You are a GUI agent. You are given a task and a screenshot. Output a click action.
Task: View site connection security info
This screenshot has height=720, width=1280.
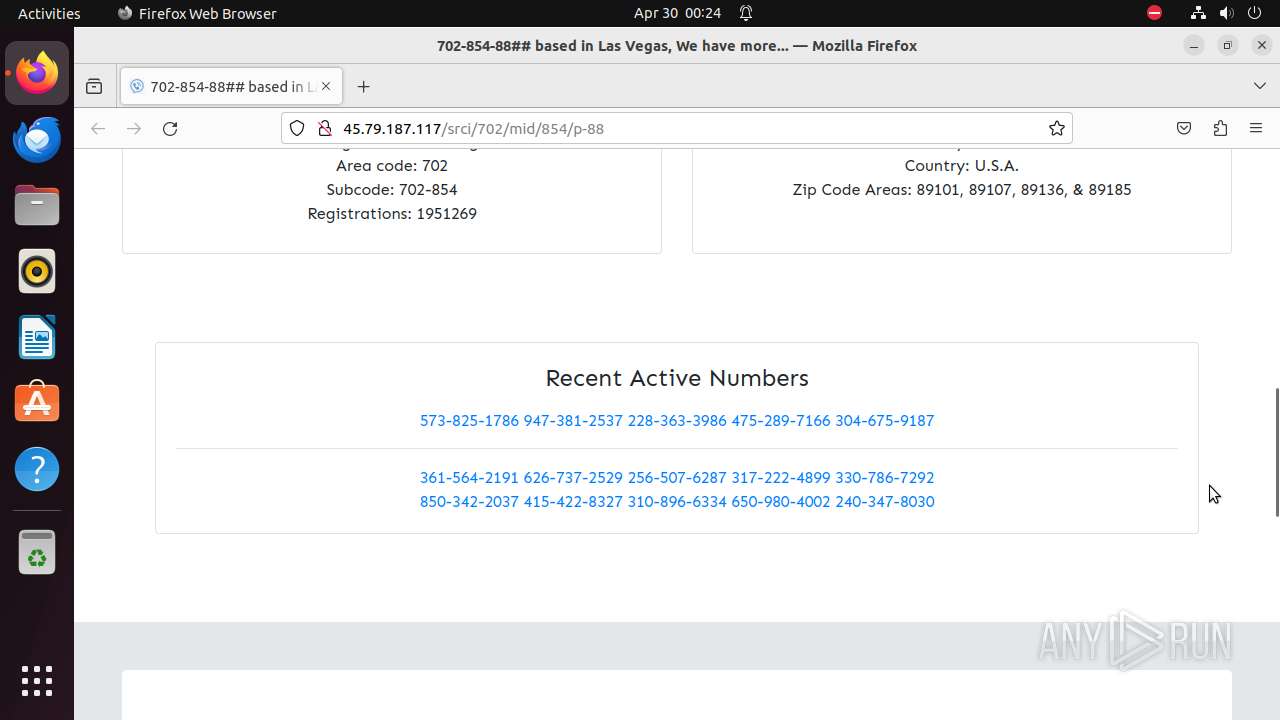[324, 128]
